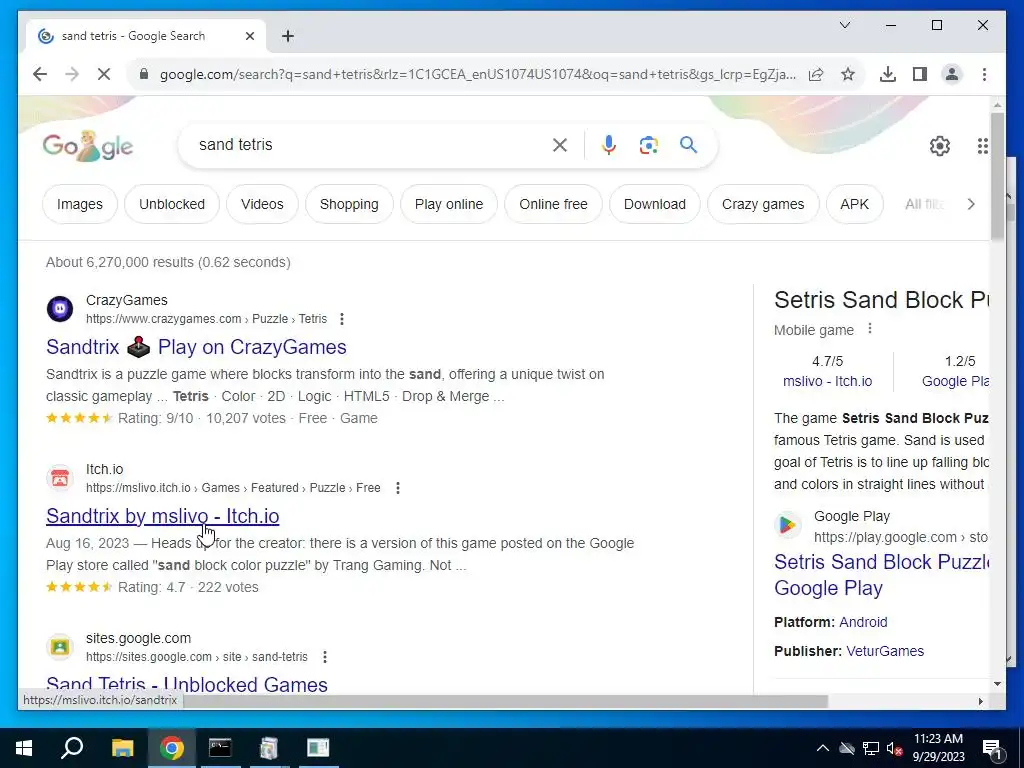The width and height of the screenshot is (1024, 768).
Task: Select the Shopping filter chip
Action: pyautogui.click(x=349, y=204)
